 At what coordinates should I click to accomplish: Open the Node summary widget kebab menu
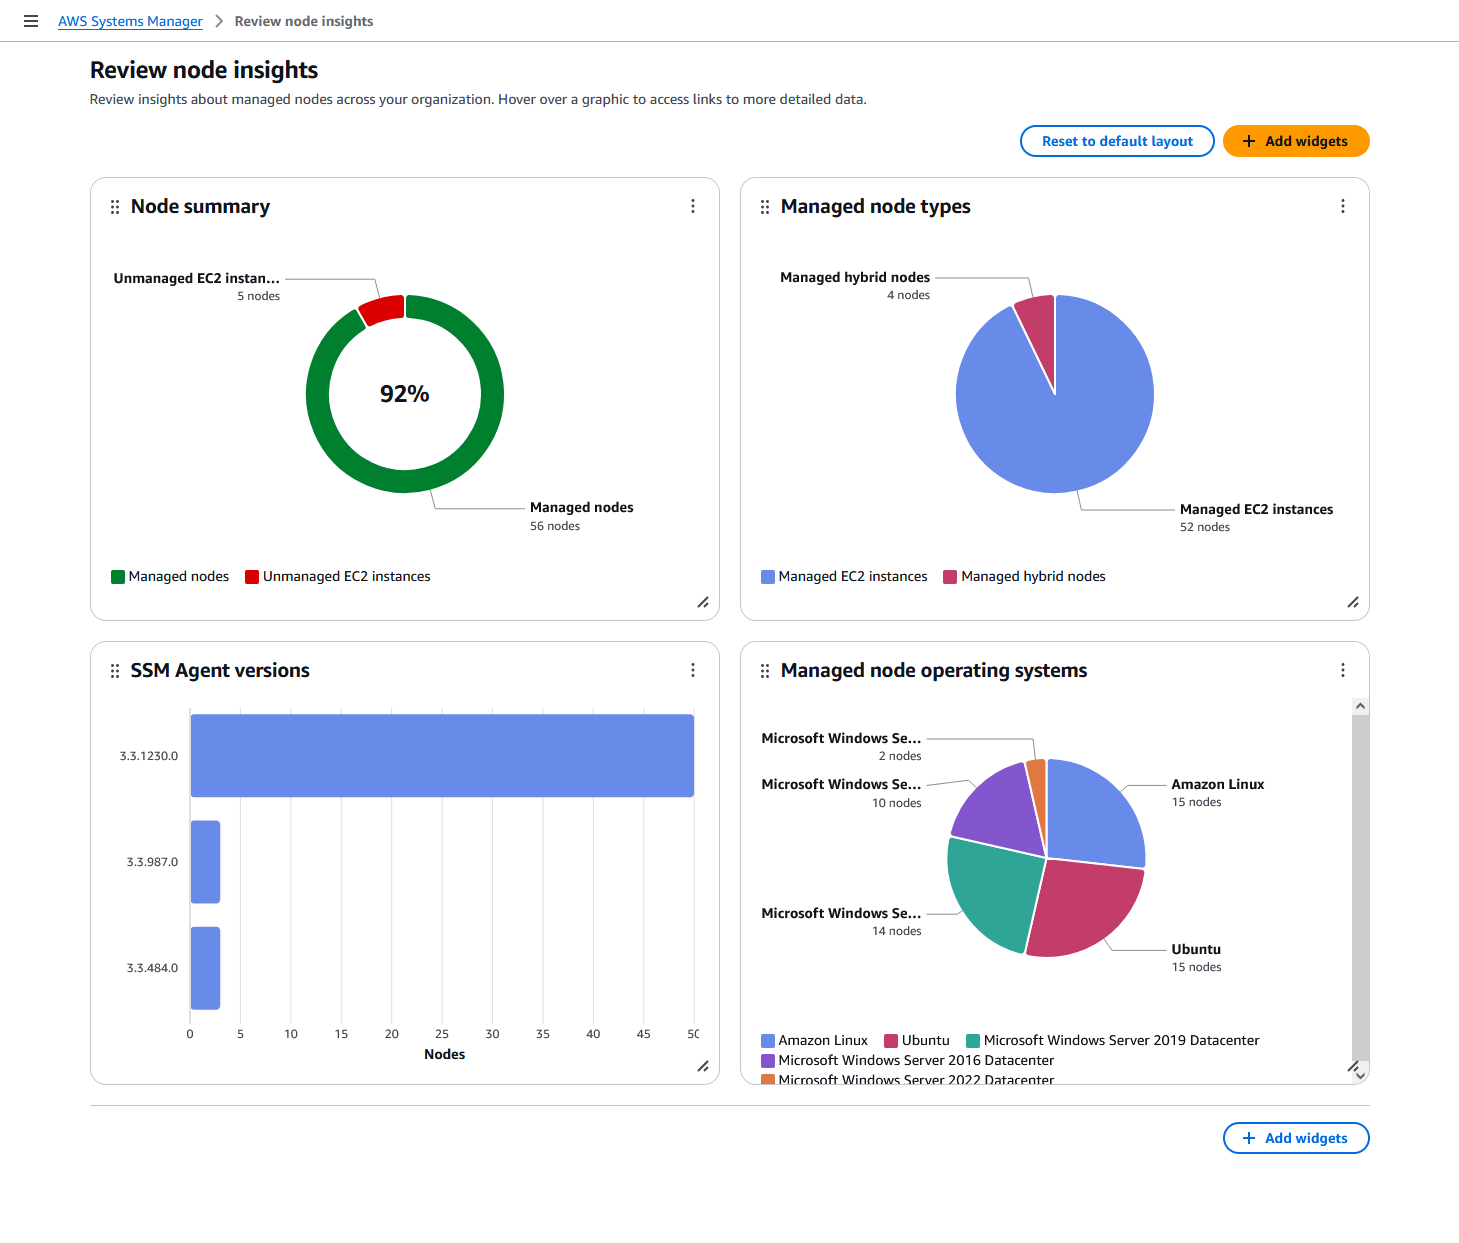coord(693,206)
